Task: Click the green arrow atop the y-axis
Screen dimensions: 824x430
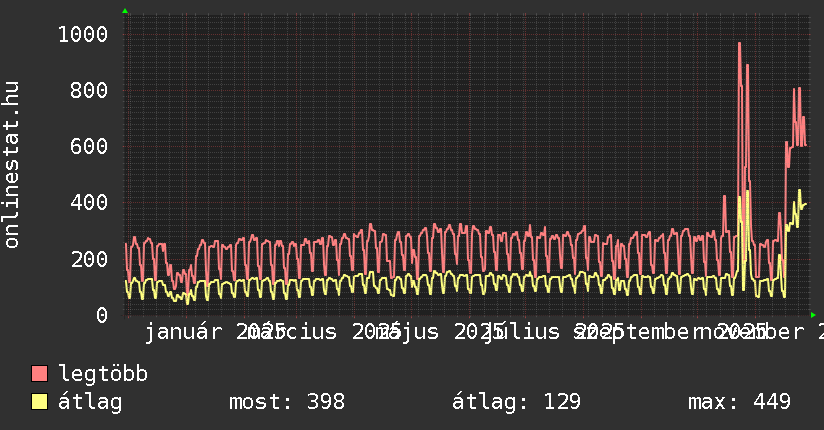Action: pyautogui.click(x=125, y=11)
